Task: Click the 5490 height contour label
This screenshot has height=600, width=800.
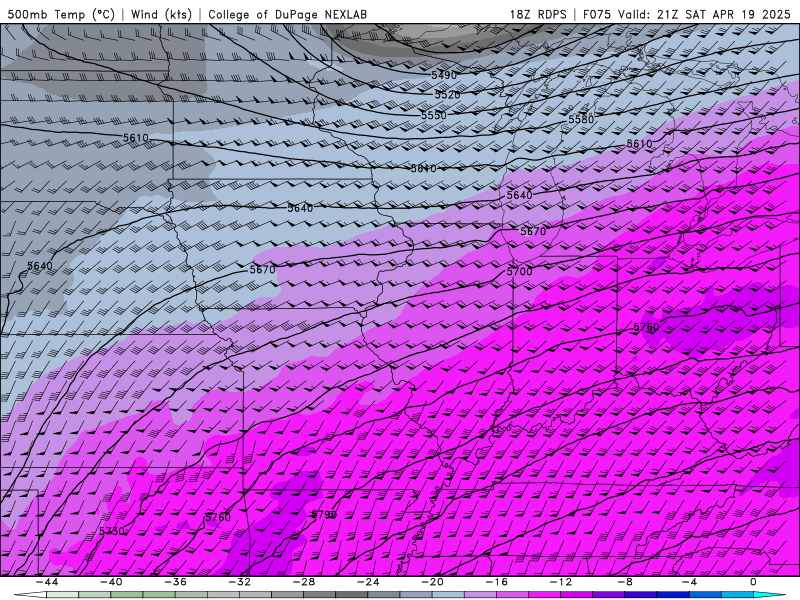Action: coord(444,76)
